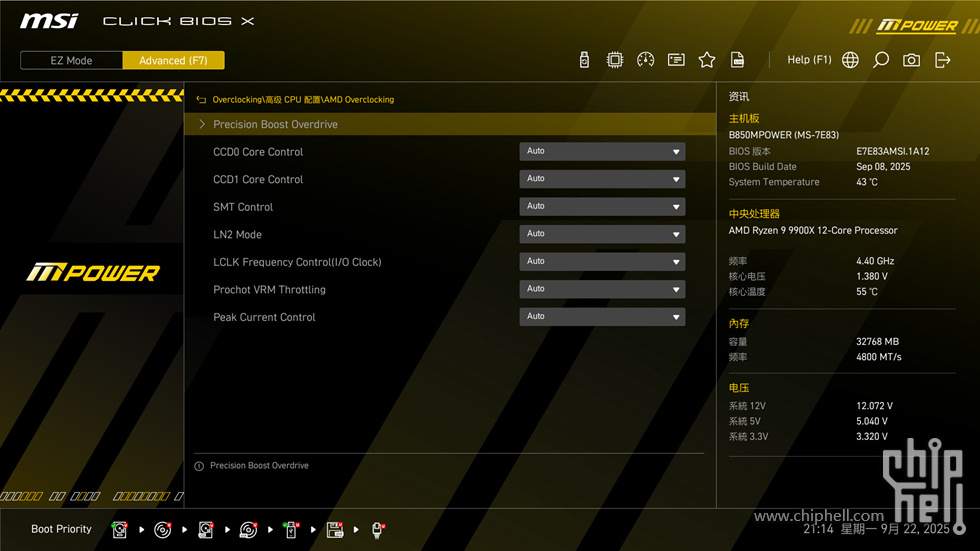Click BIOS build date Sep 08, 2025

tap(883, 167)
